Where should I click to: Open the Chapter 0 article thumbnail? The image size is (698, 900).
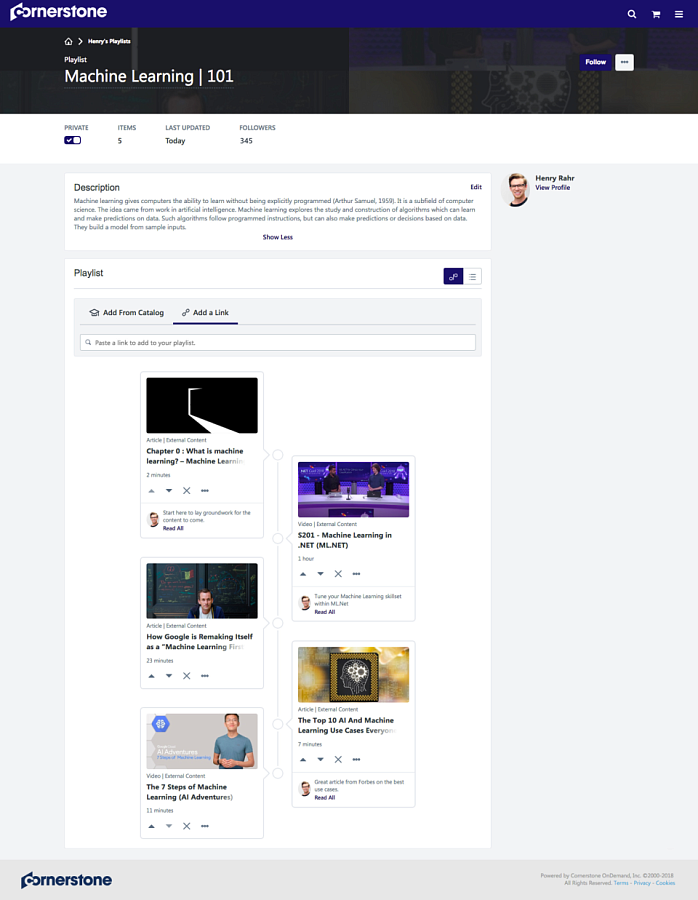202,405
